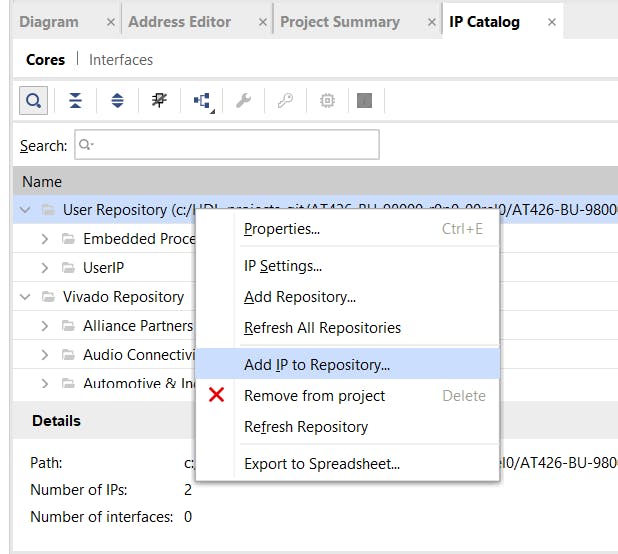Choose Refresh All Repositories menu entry
618x554 pixels.
coord(347,328)
